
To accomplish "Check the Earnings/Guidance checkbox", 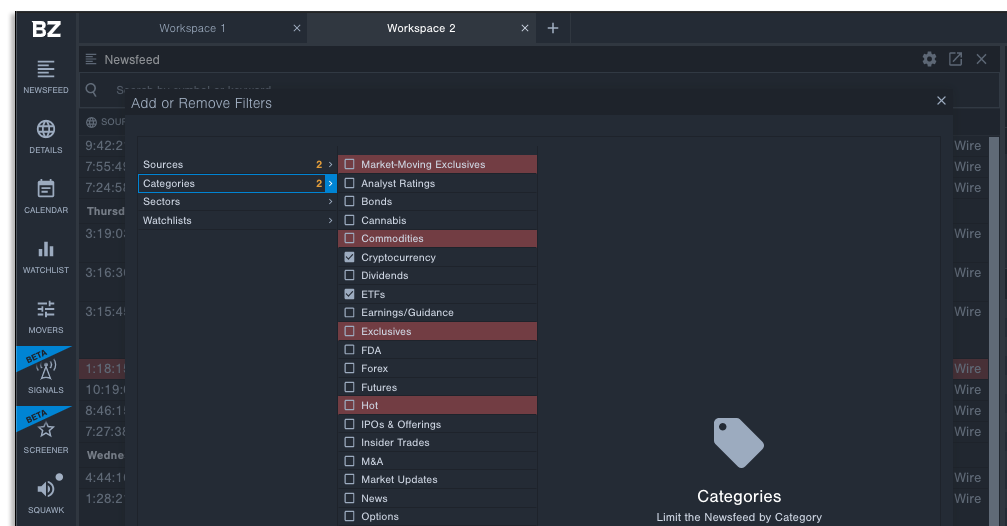I will tap(349, 312).
